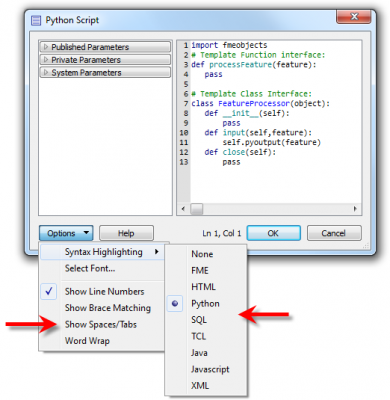Click the 'Ln 1, Col 1' status text
The height and width of the screenshot is (400, 390).
222,233
